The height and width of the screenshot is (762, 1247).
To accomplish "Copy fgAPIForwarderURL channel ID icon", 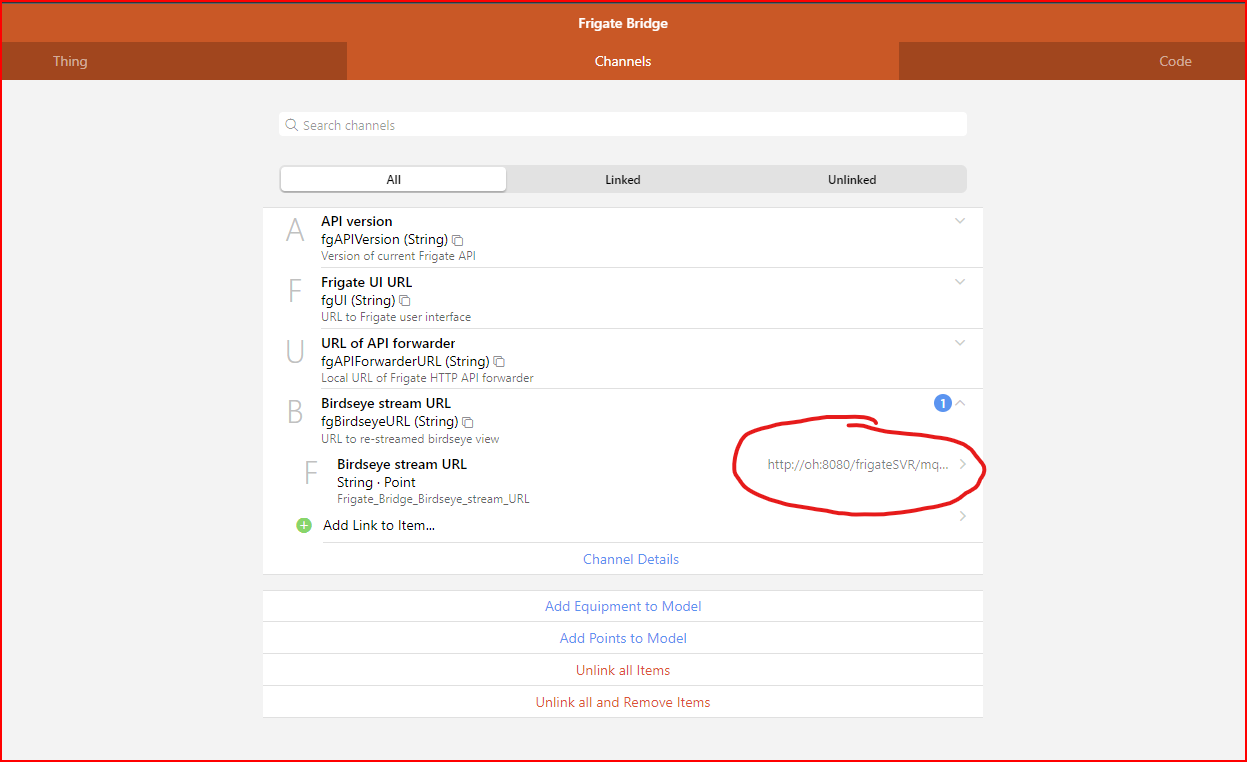I will (499, 362).
